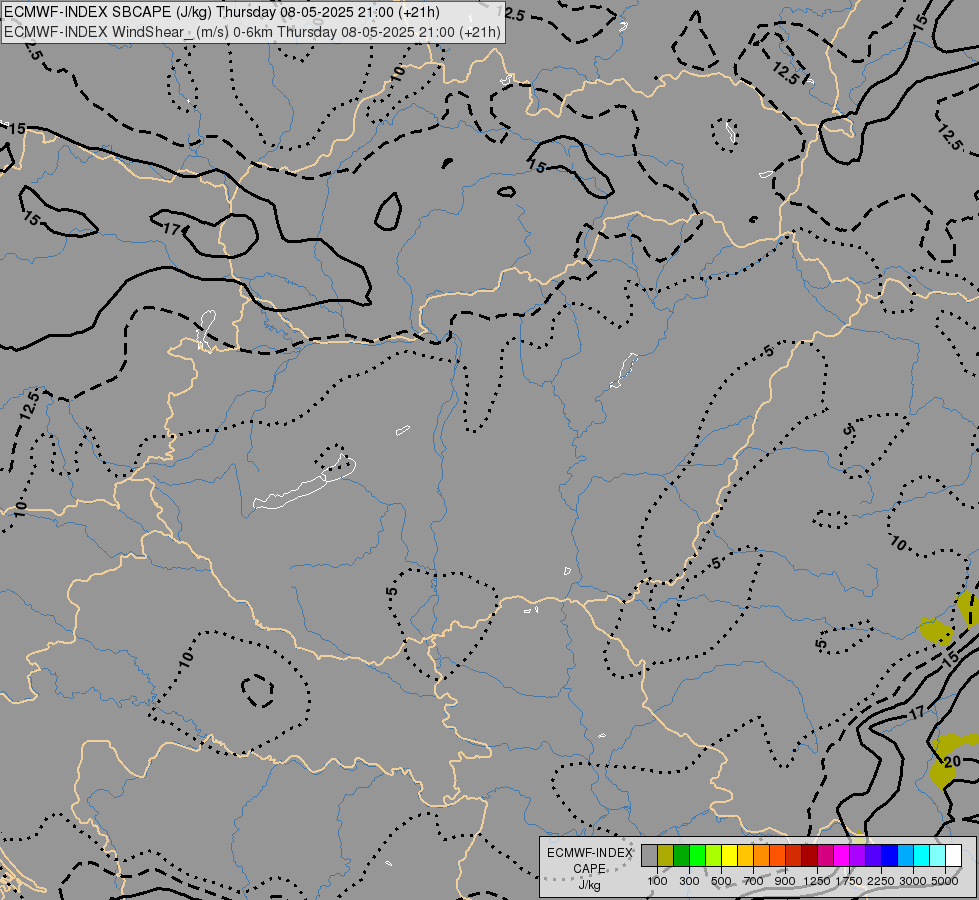Click the legend label 3000
Image resolution: width=979 pixels, height=900 pixels.
913,881
